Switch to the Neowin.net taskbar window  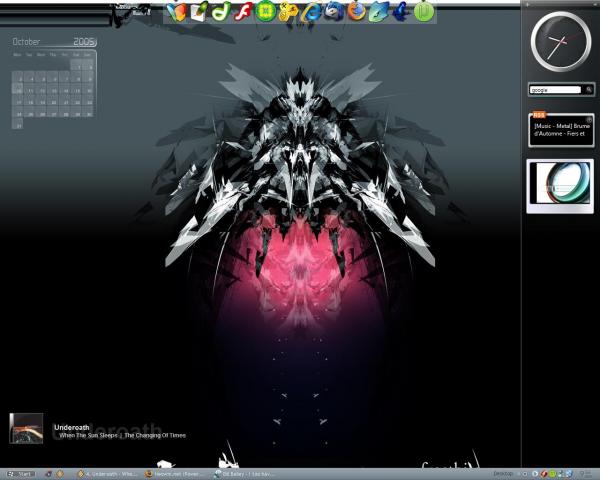175,473
